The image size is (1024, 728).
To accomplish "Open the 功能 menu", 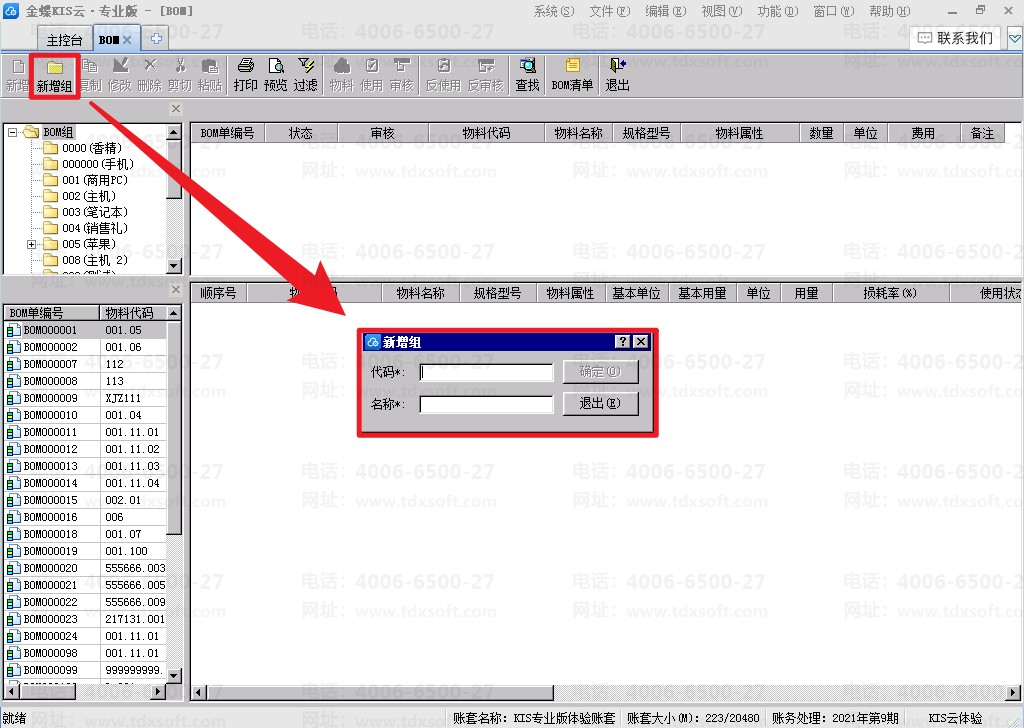I will tap(778, 11).
